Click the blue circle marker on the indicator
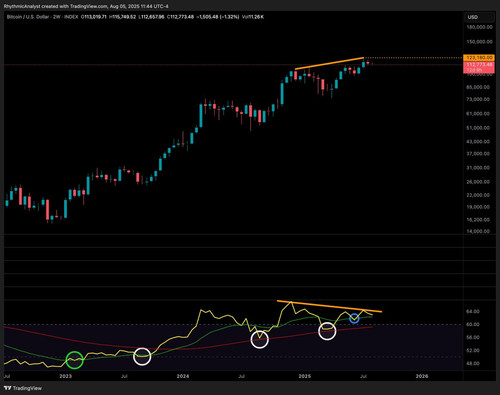Viewport: 500px width, 395px height. click(x=354, y=319)
